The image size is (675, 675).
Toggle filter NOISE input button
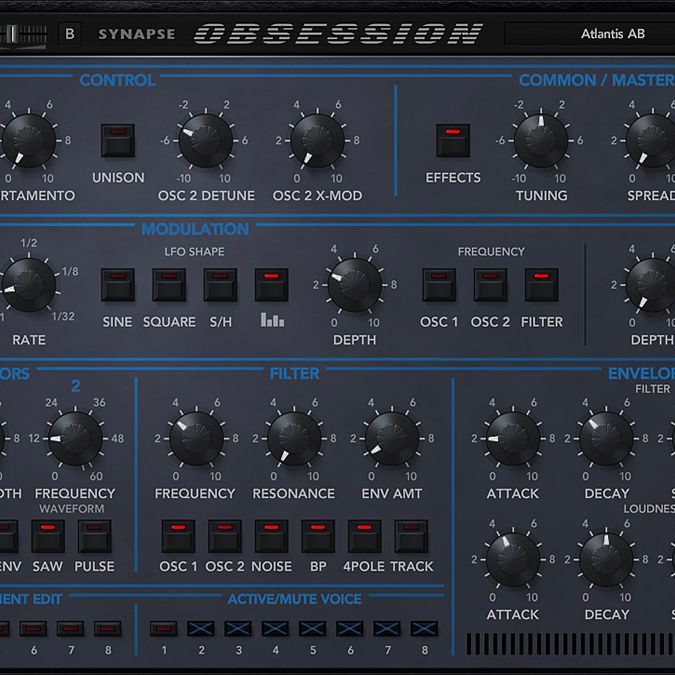[271, 536]
